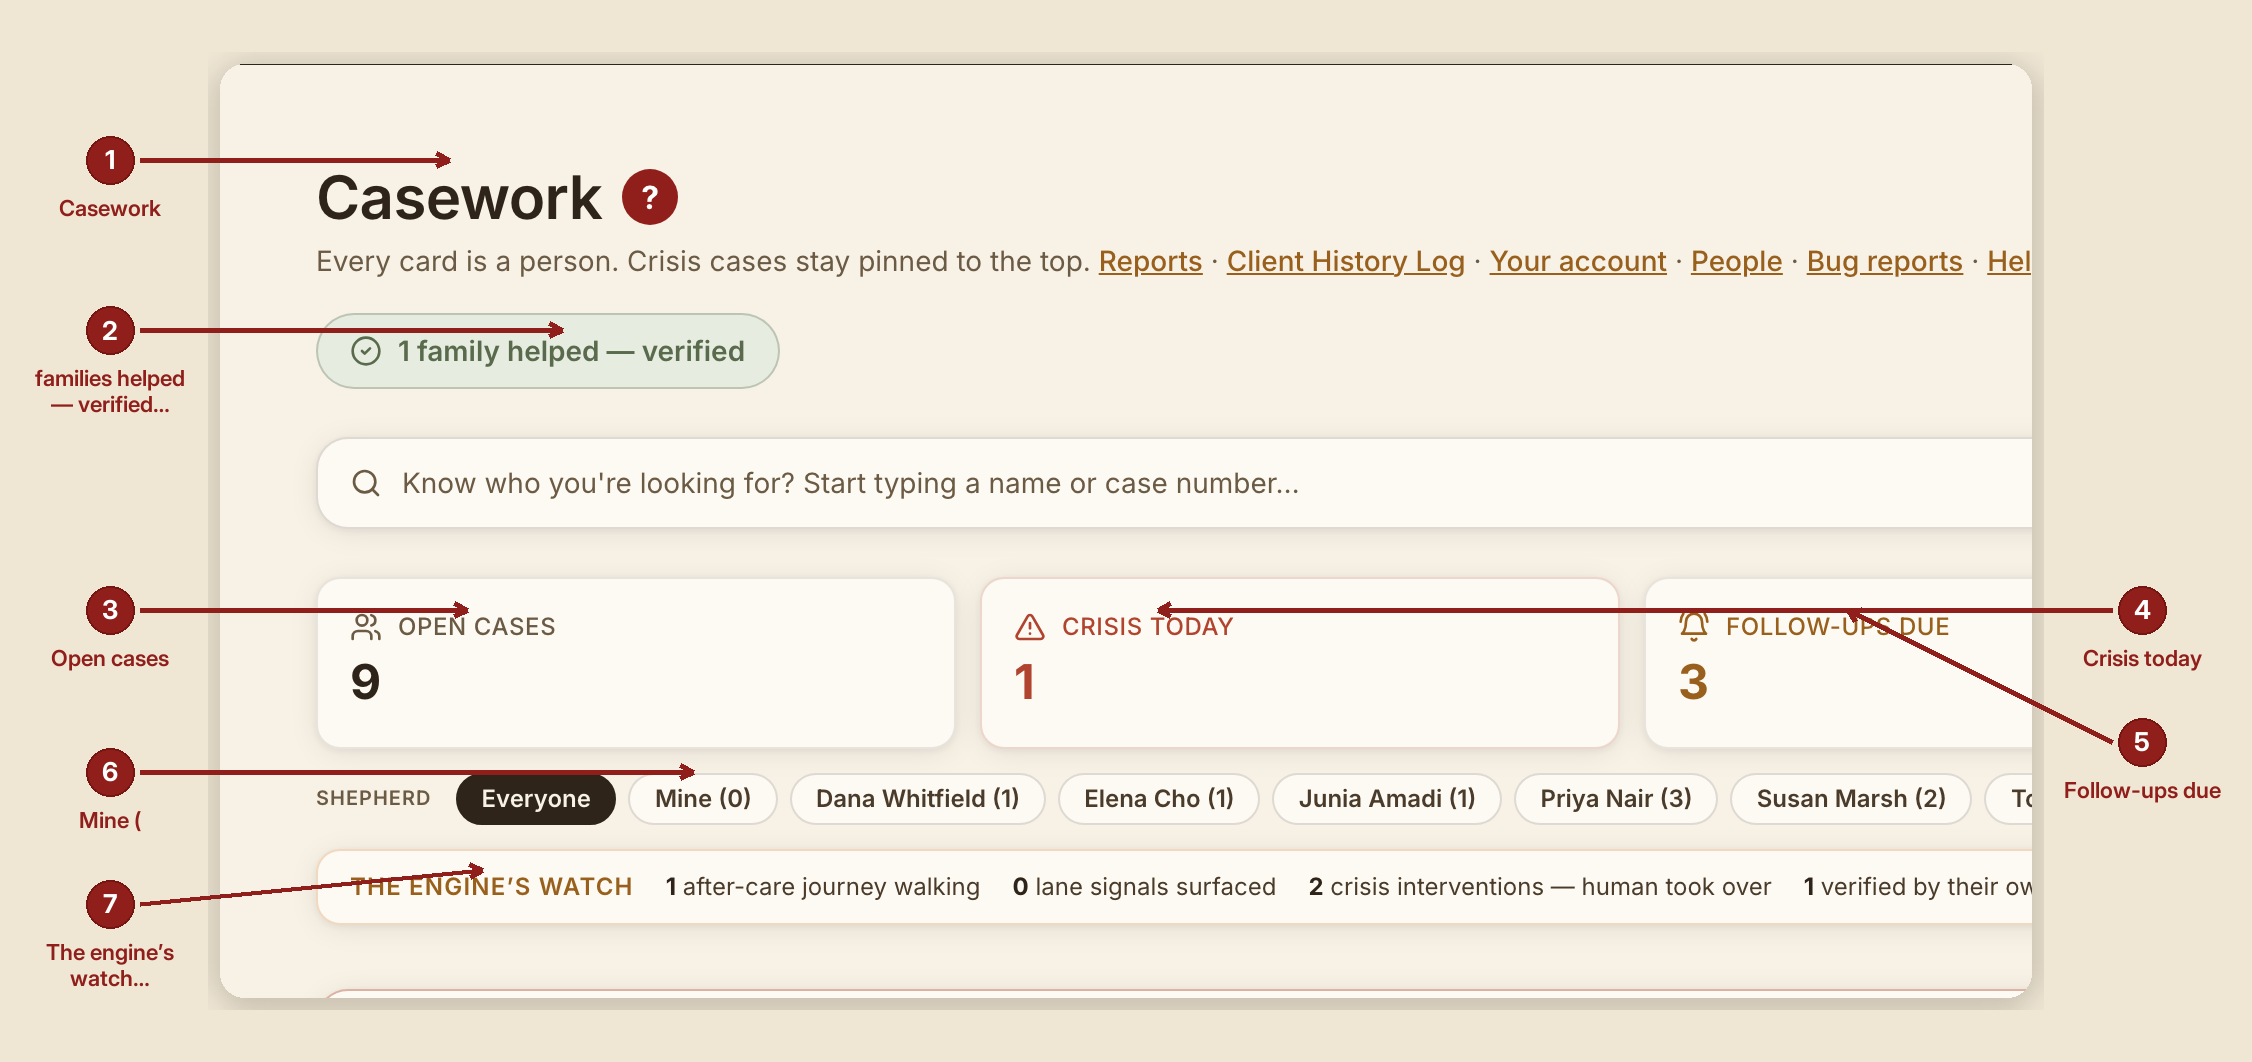
Task: Click the checkmark icon in family helped badge
Action: 366,351
